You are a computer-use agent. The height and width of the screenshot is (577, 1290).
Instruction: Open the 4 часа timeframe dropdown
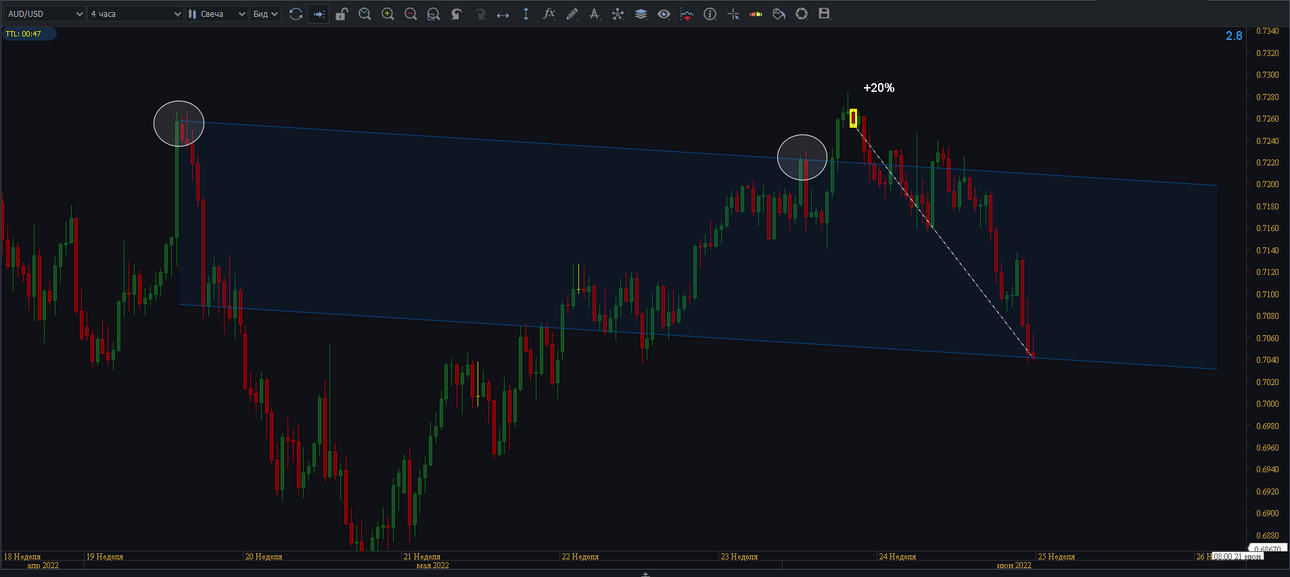135,14
